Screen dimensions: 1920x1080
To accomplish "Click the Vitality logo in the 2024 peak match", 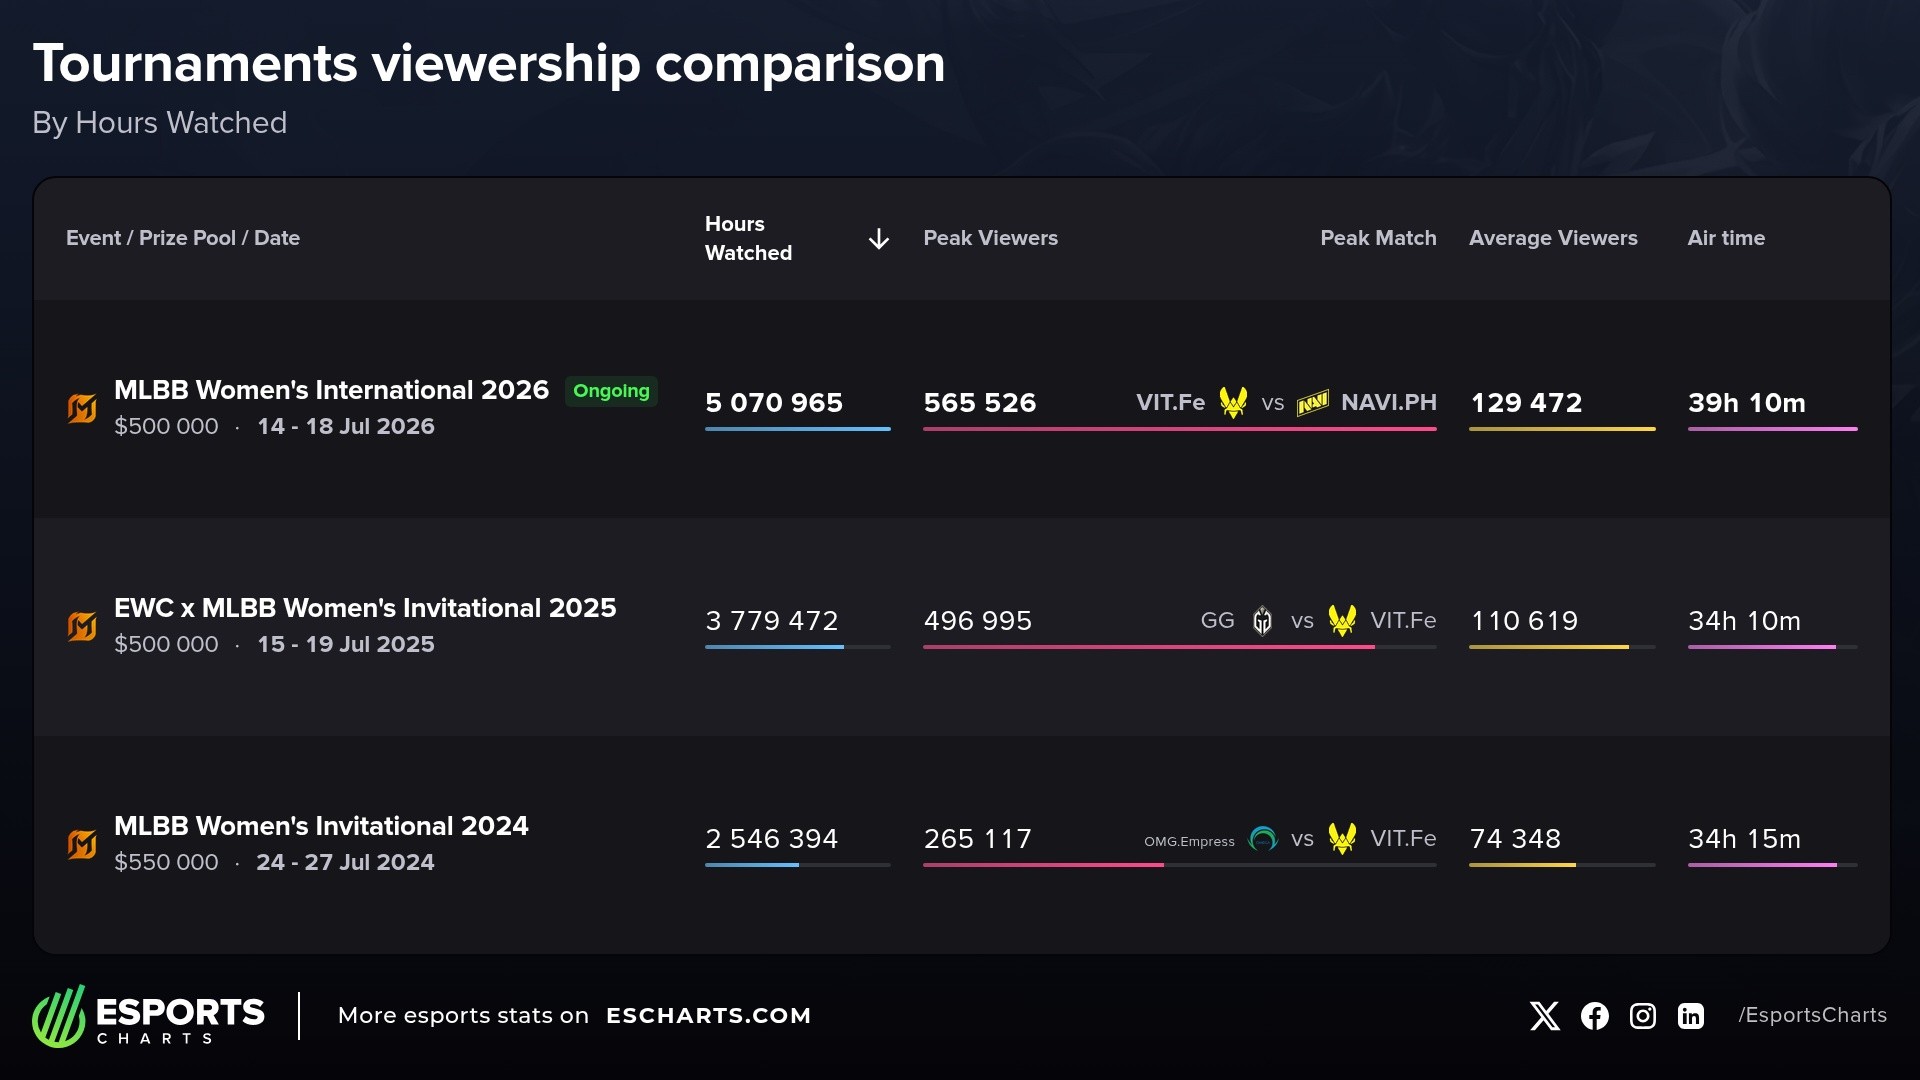I will pos(1342,839).
